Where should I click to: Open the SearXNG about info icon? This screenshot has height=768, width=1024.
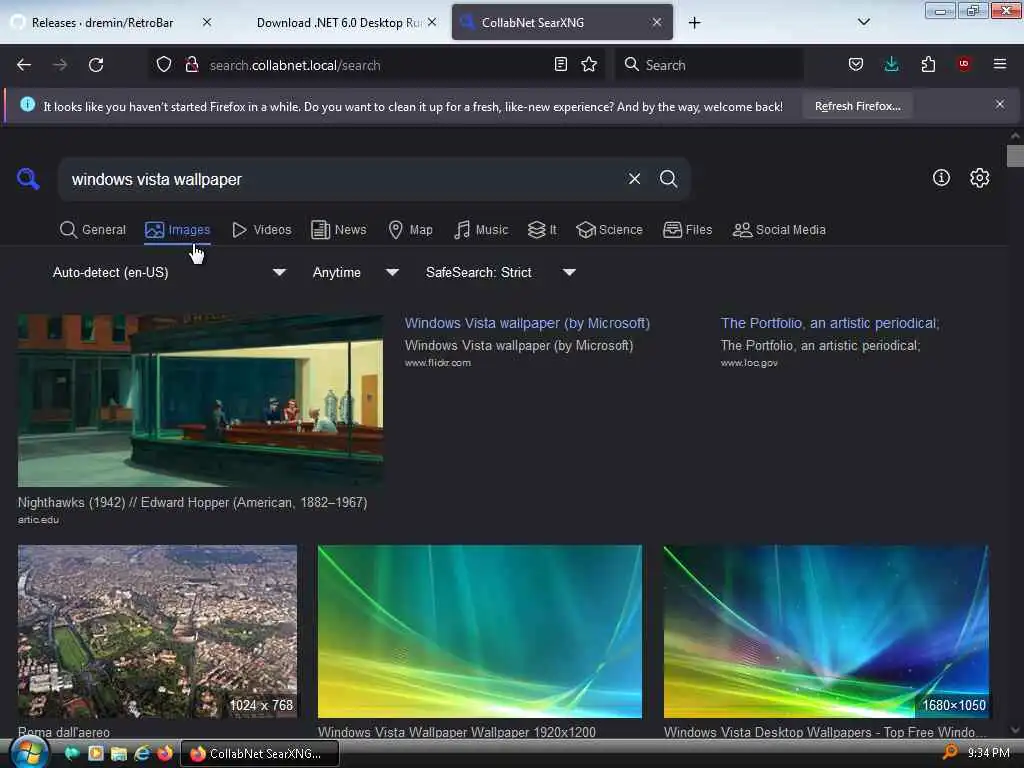(x=941, y=178)
